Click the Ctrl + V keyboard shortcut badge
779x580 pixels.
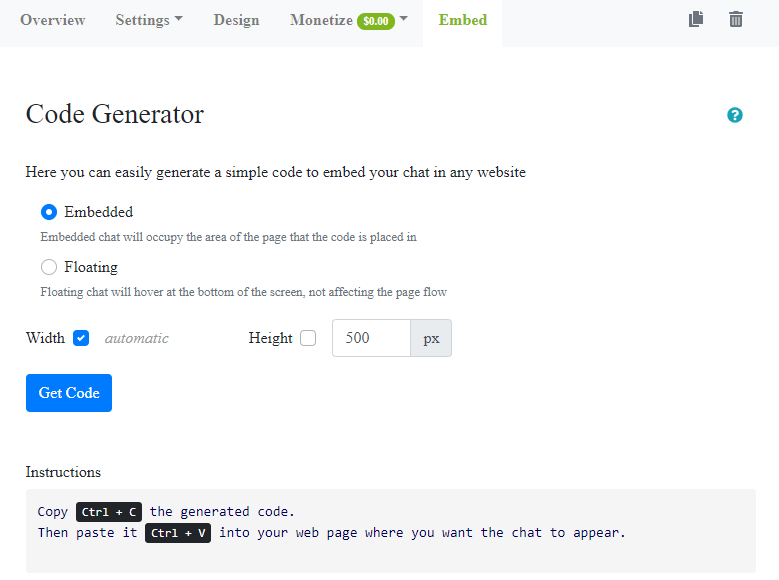click(x=178, y=532)
